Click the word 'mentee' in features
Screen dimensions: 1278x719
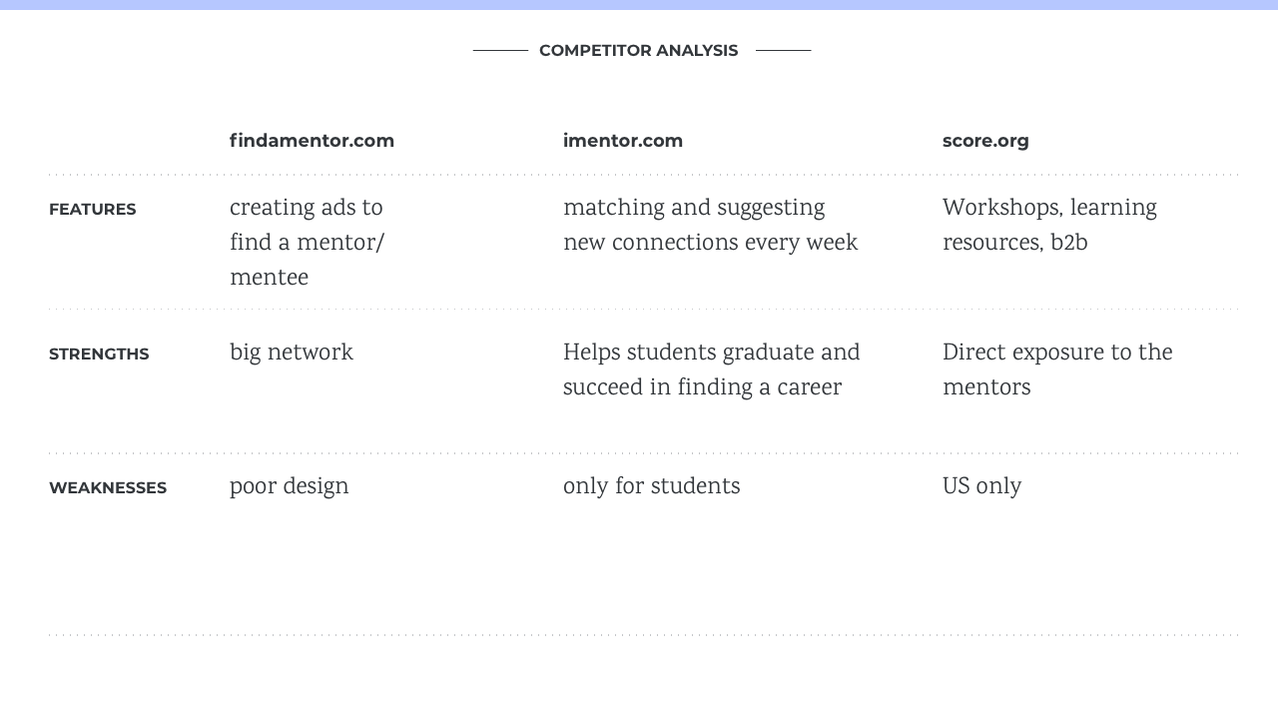pos(269,278)
